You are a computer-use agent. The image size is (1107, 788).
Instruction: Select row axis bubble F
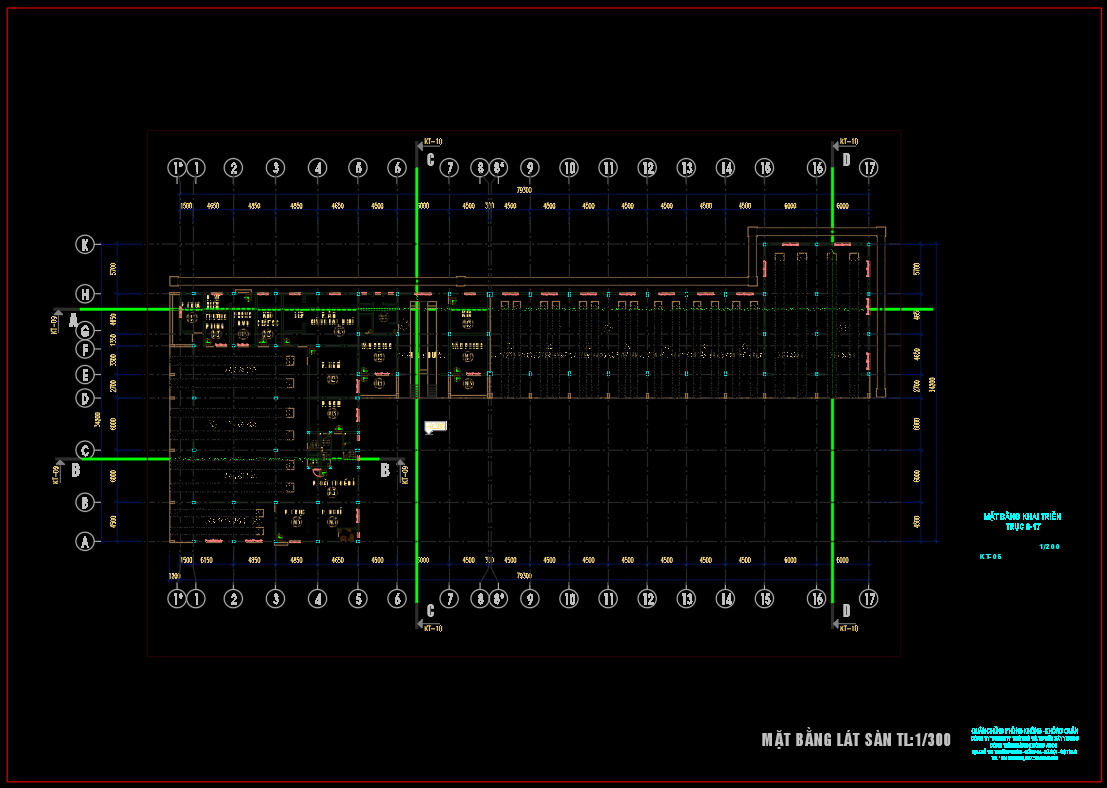point(86,350)
